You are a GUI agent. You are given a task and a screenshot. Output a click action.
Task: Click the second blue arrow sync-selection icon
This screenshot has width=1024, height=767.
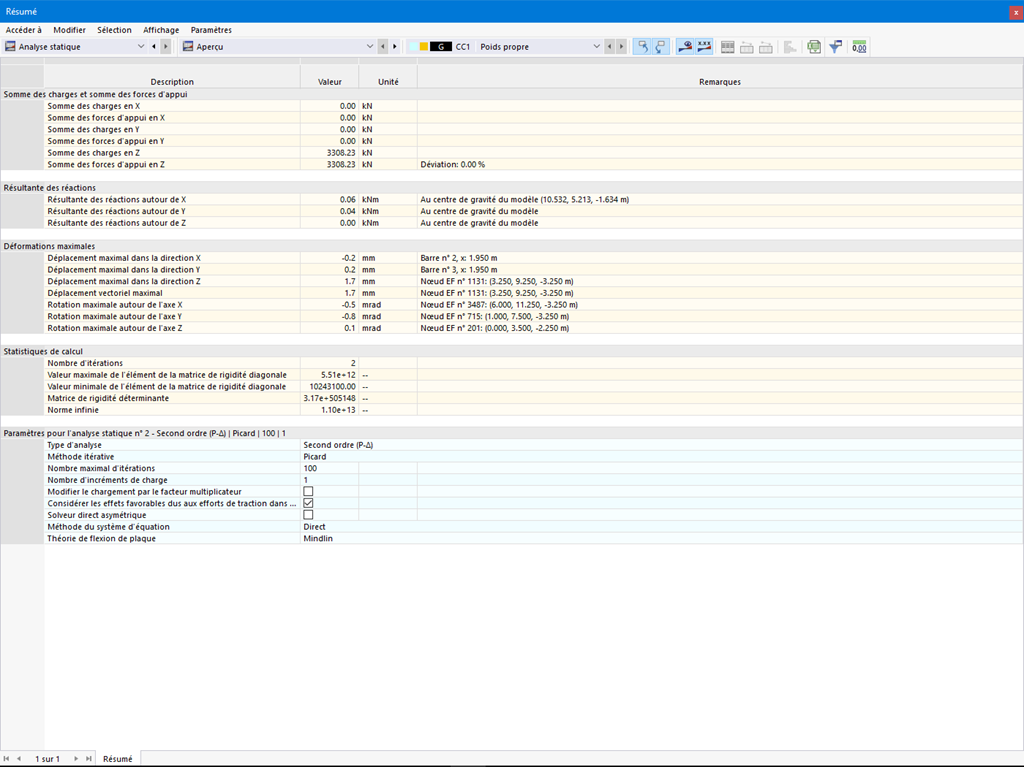pyautogui.click(x=660, y=46)
